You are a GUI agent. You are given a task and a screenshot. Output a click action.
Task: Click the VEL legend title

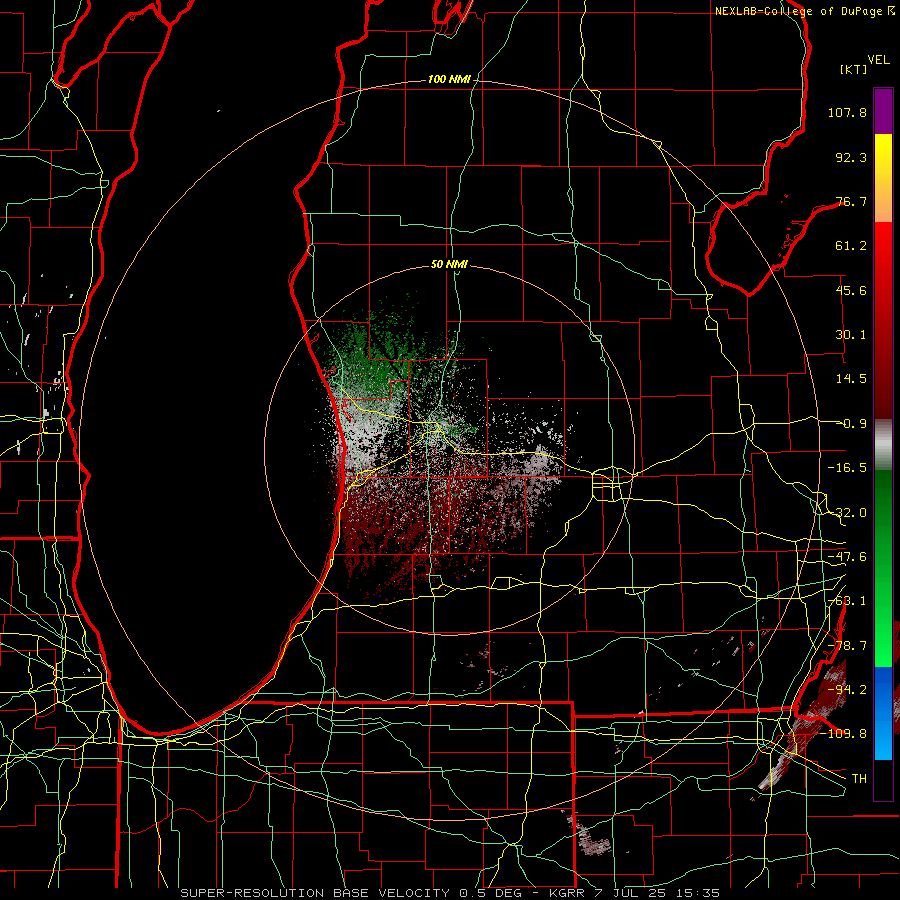(878, 59)
